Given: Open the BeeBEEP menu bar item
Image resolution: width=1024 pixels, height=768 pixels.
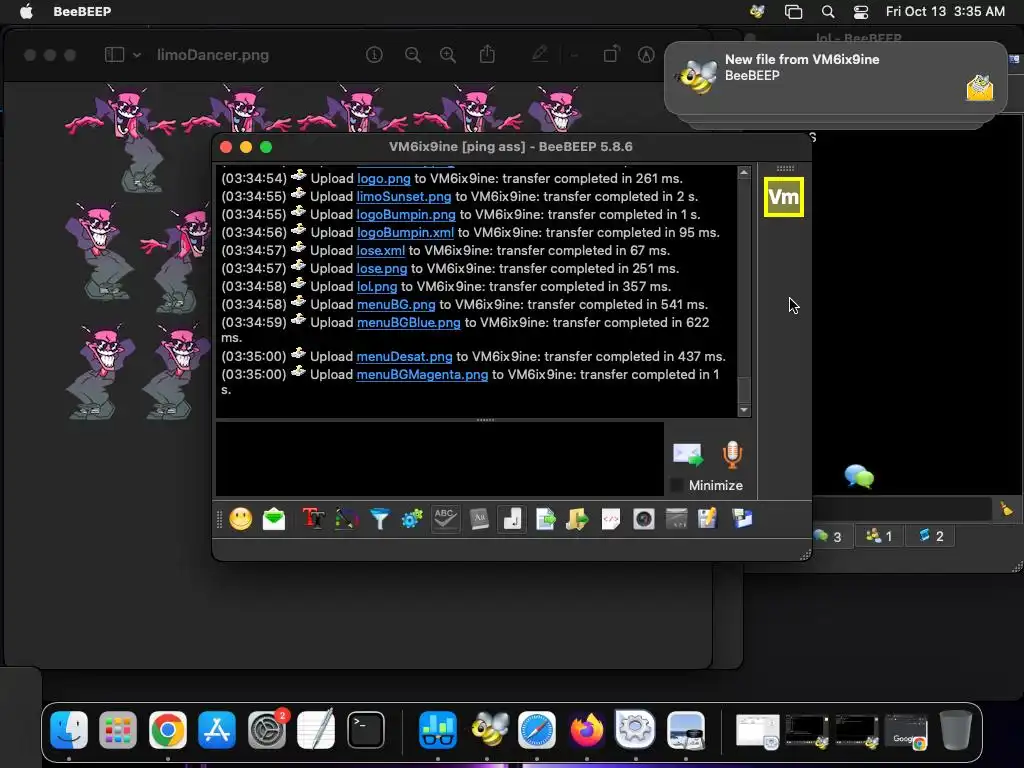Looking at the screenshot, I should [82, 11].
